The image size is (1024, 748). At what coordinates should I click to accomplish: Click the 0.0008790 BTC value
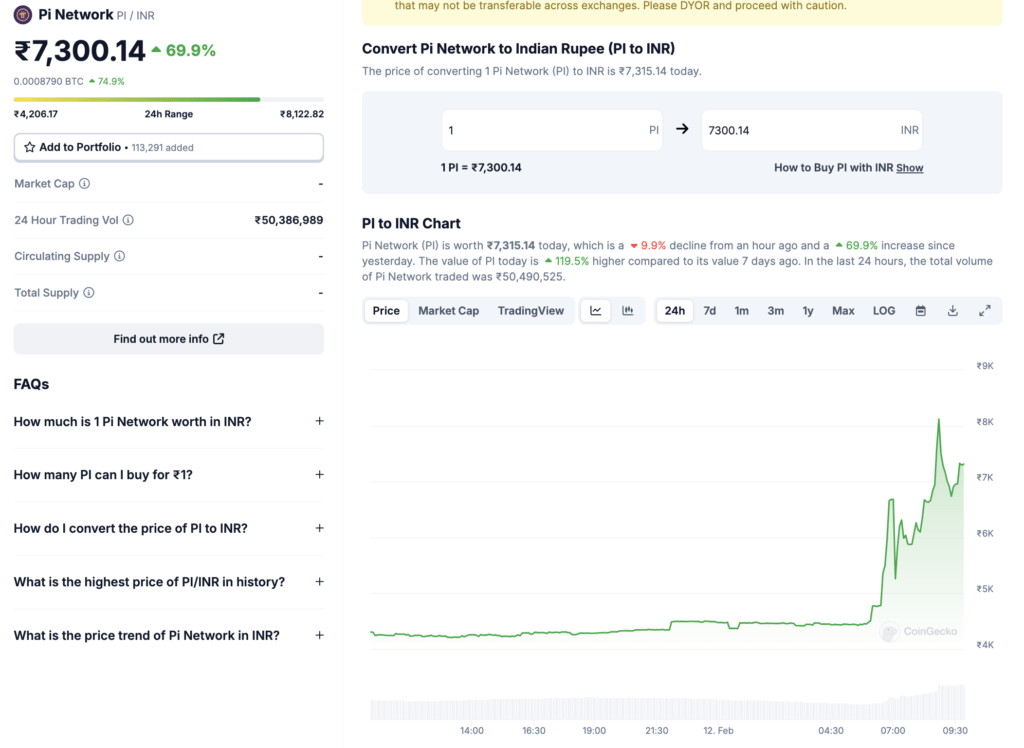click(49, 82)
